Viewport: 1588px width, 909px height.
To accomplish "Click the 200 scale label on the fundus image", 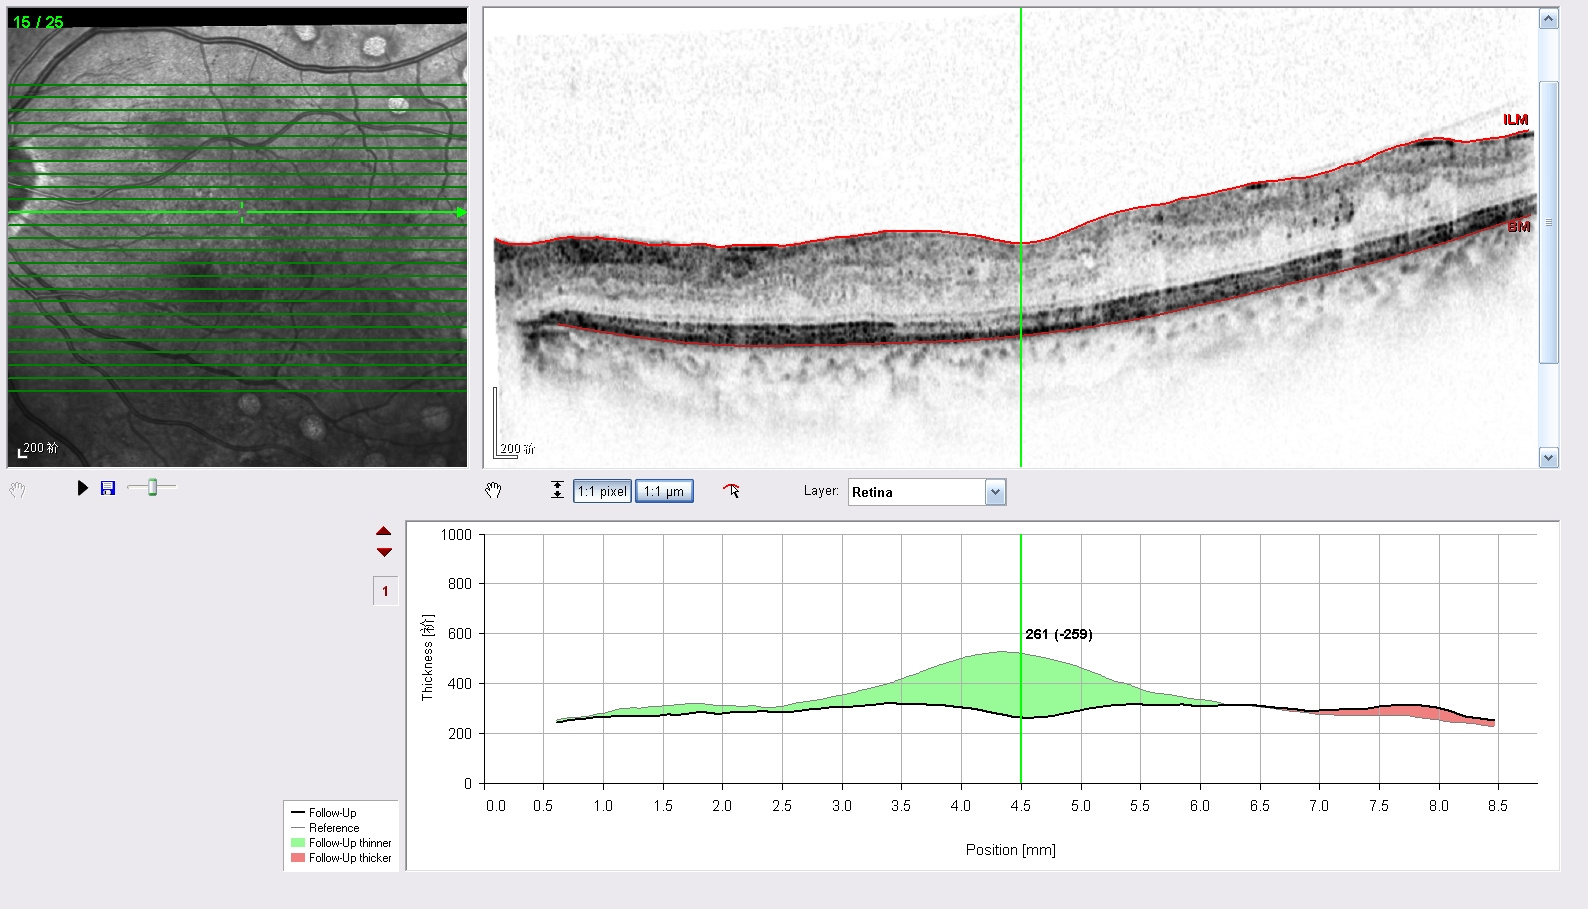I will point(41,448).
